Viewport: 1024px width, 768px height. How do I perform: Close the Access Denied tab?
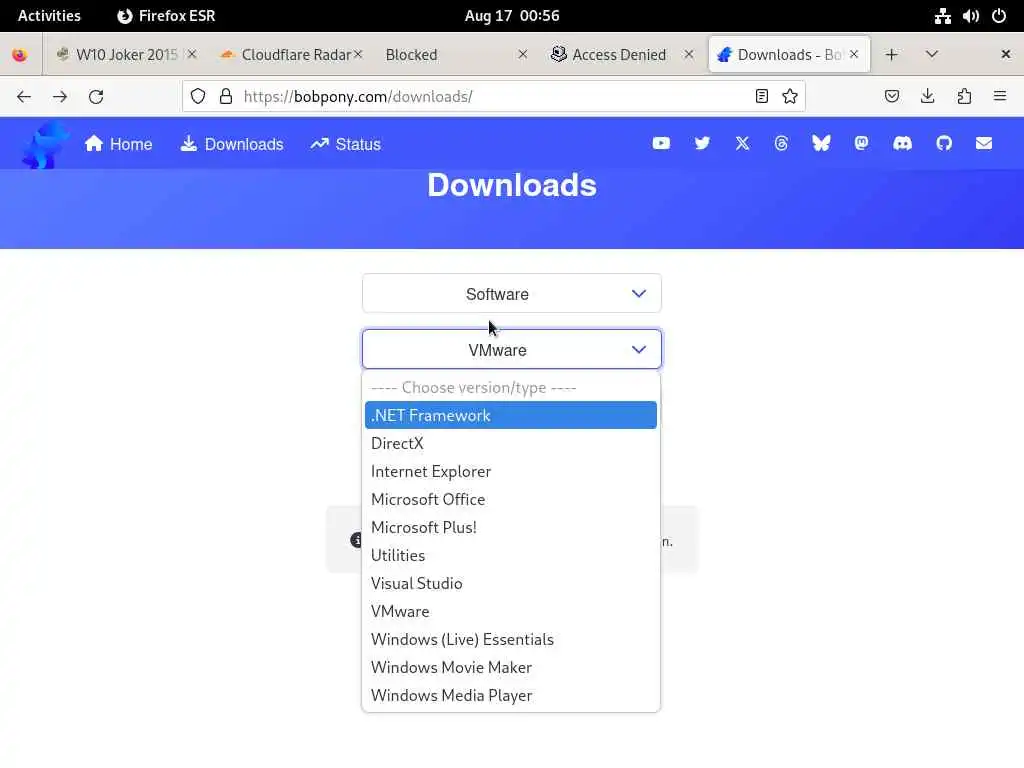[688, 54]
